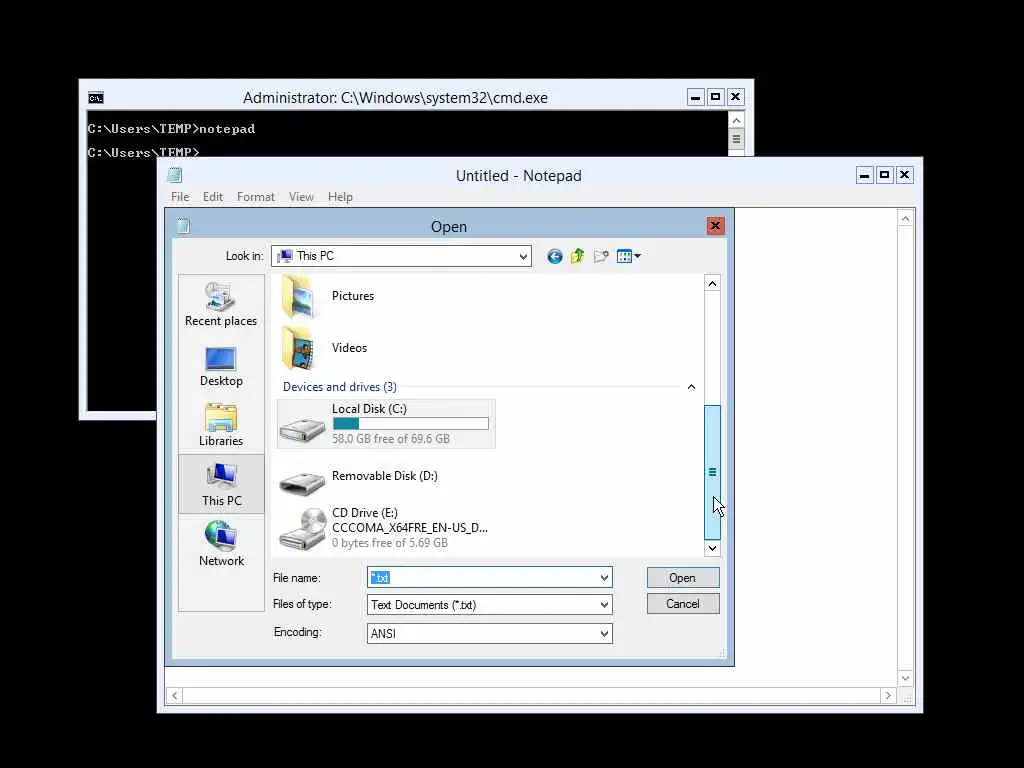Click Notepad vertical scroll down arrow
Screen dimensions: 1024x768
(x=905, y=679)
